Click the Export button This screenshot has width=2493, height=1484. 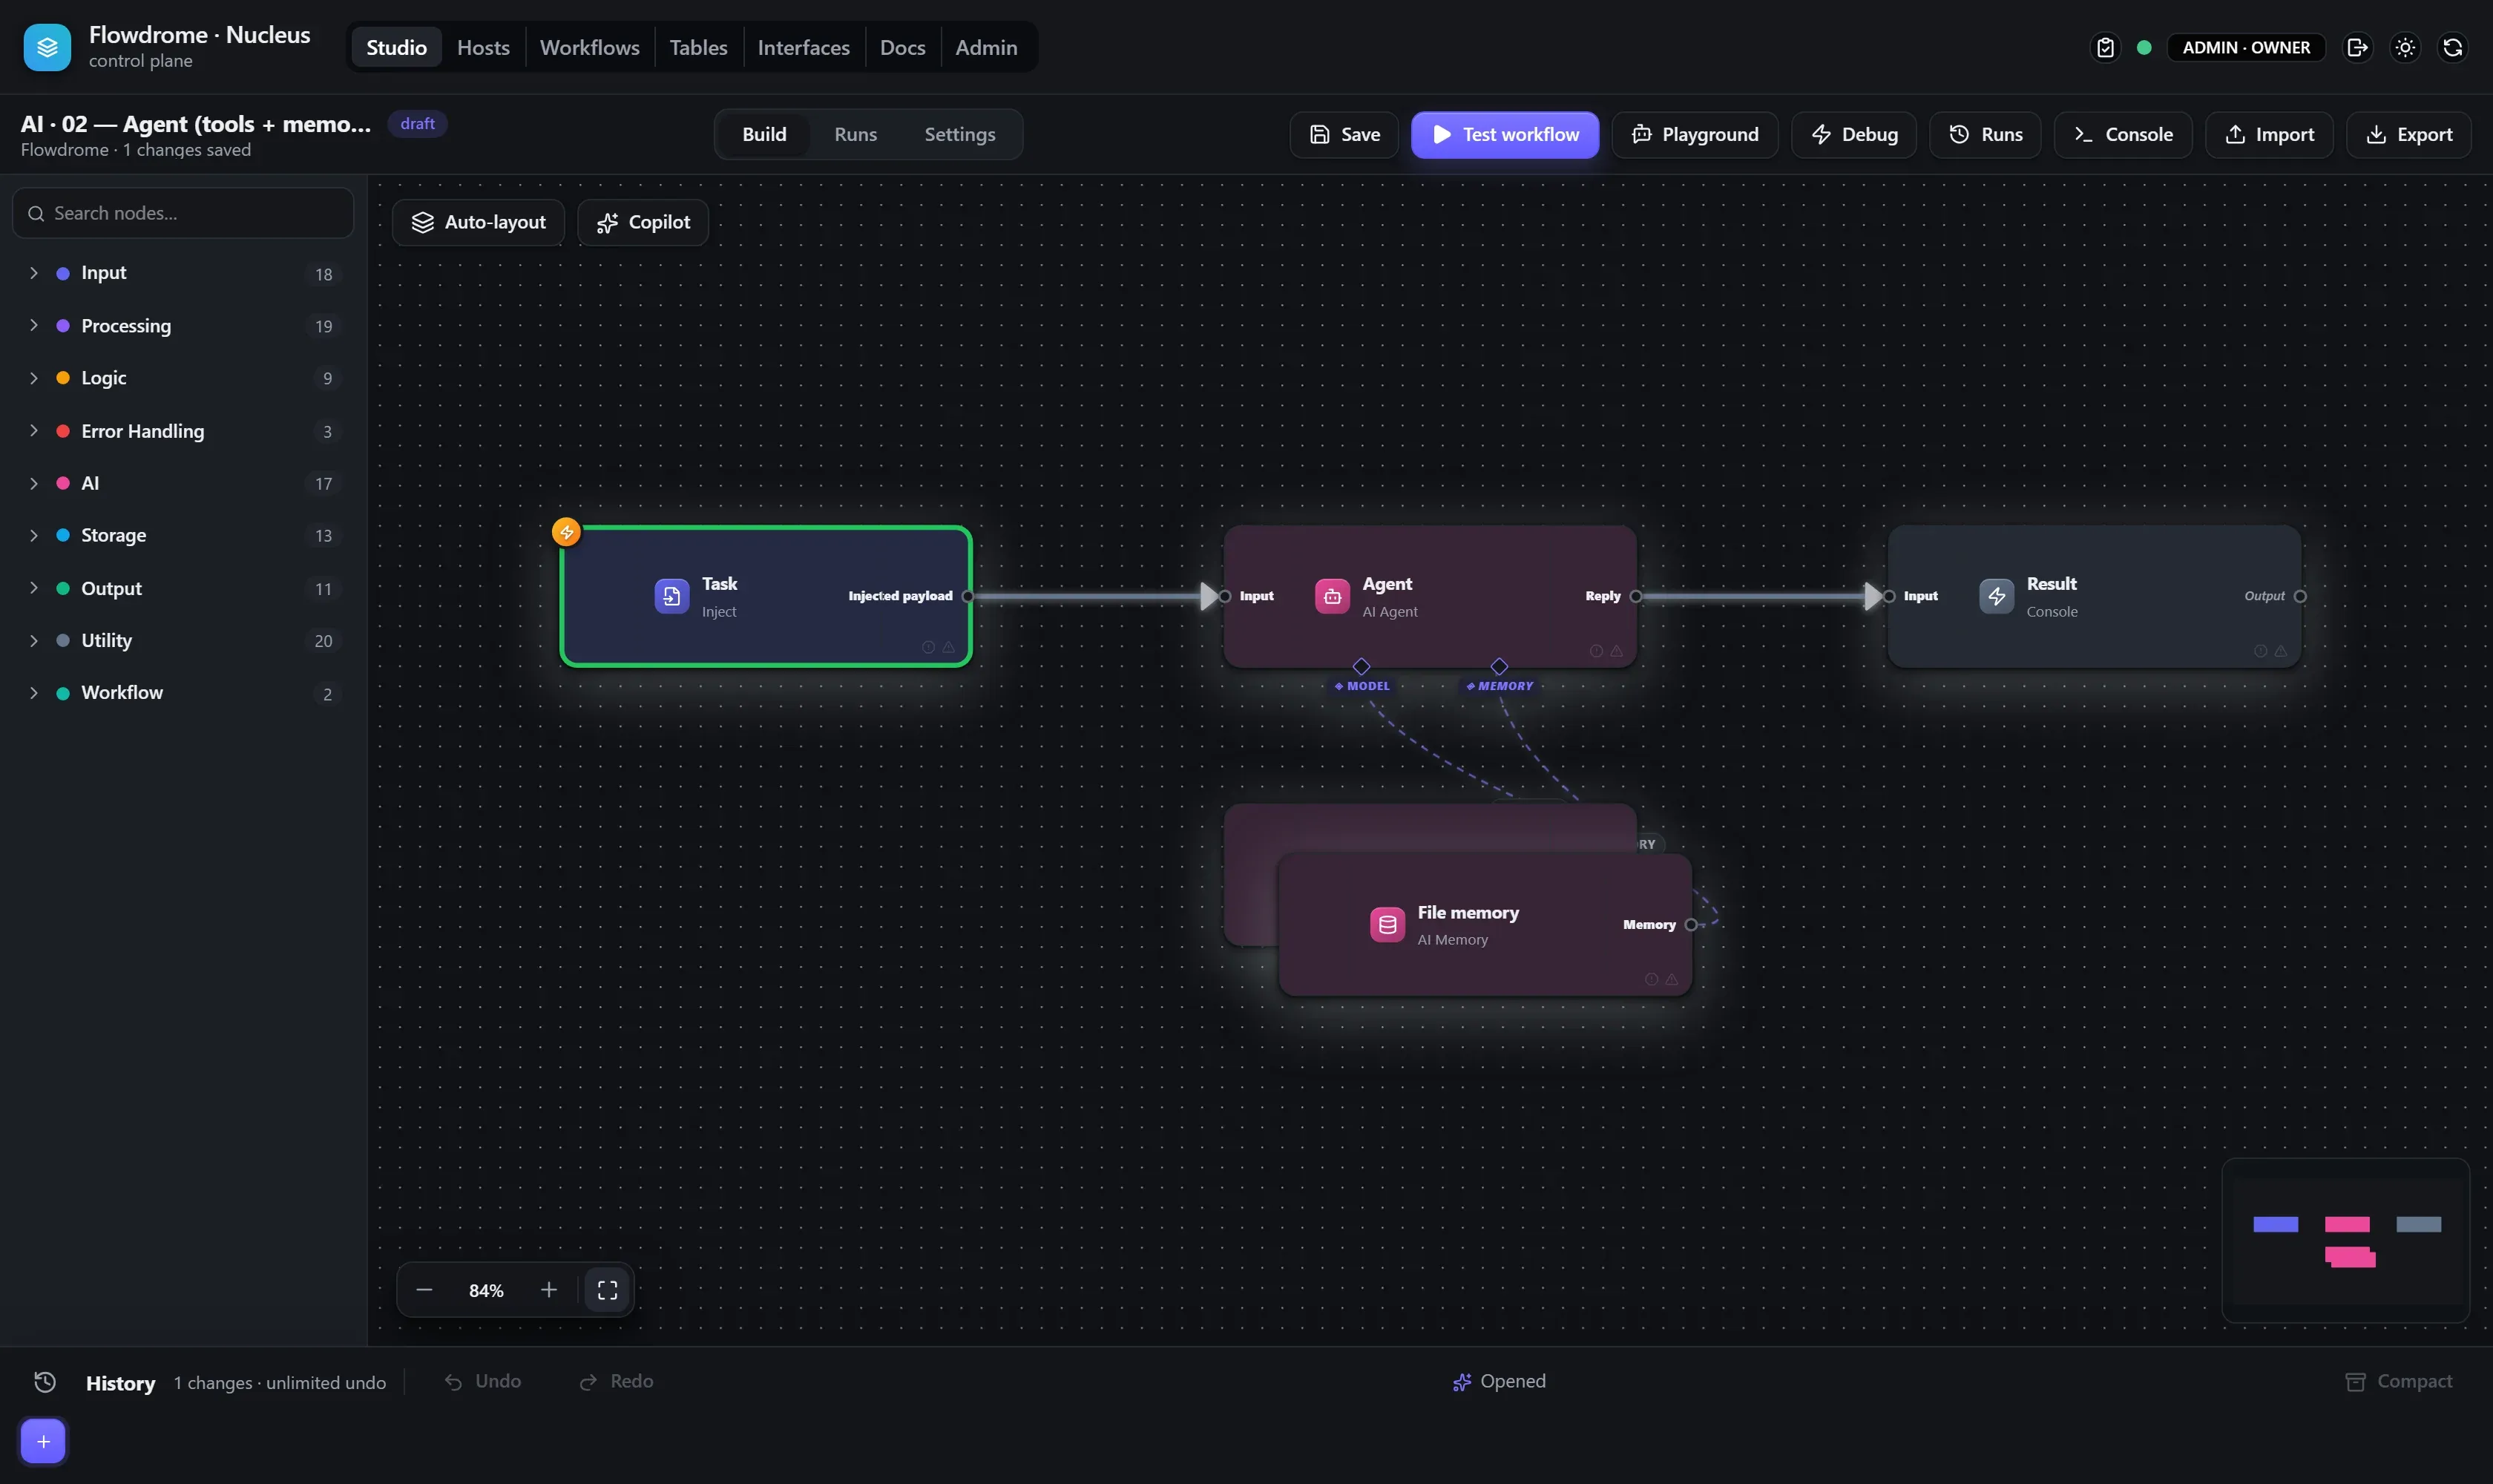click(2409, 134)
